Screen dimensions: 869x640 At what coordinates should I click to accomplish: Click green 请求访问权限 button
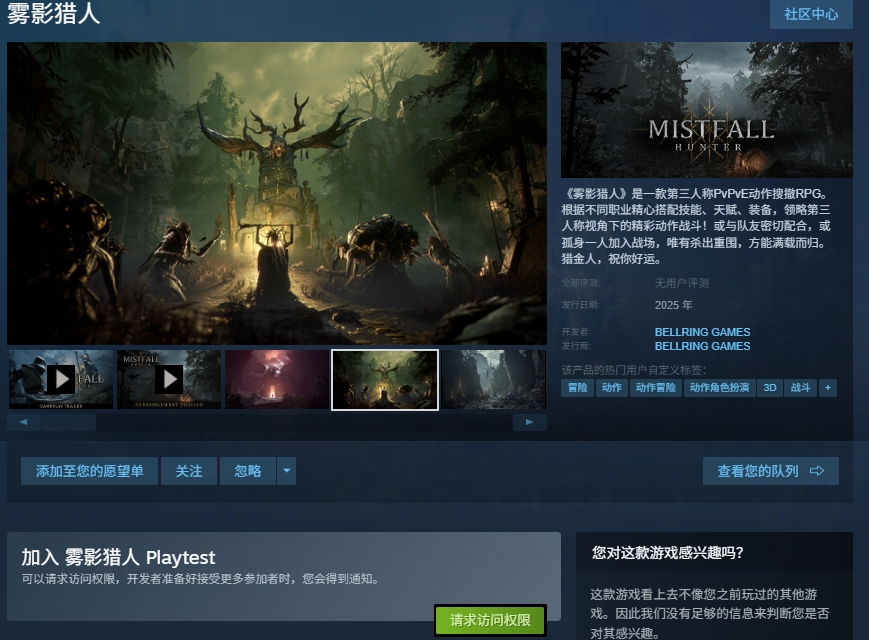tap(490, 620)
